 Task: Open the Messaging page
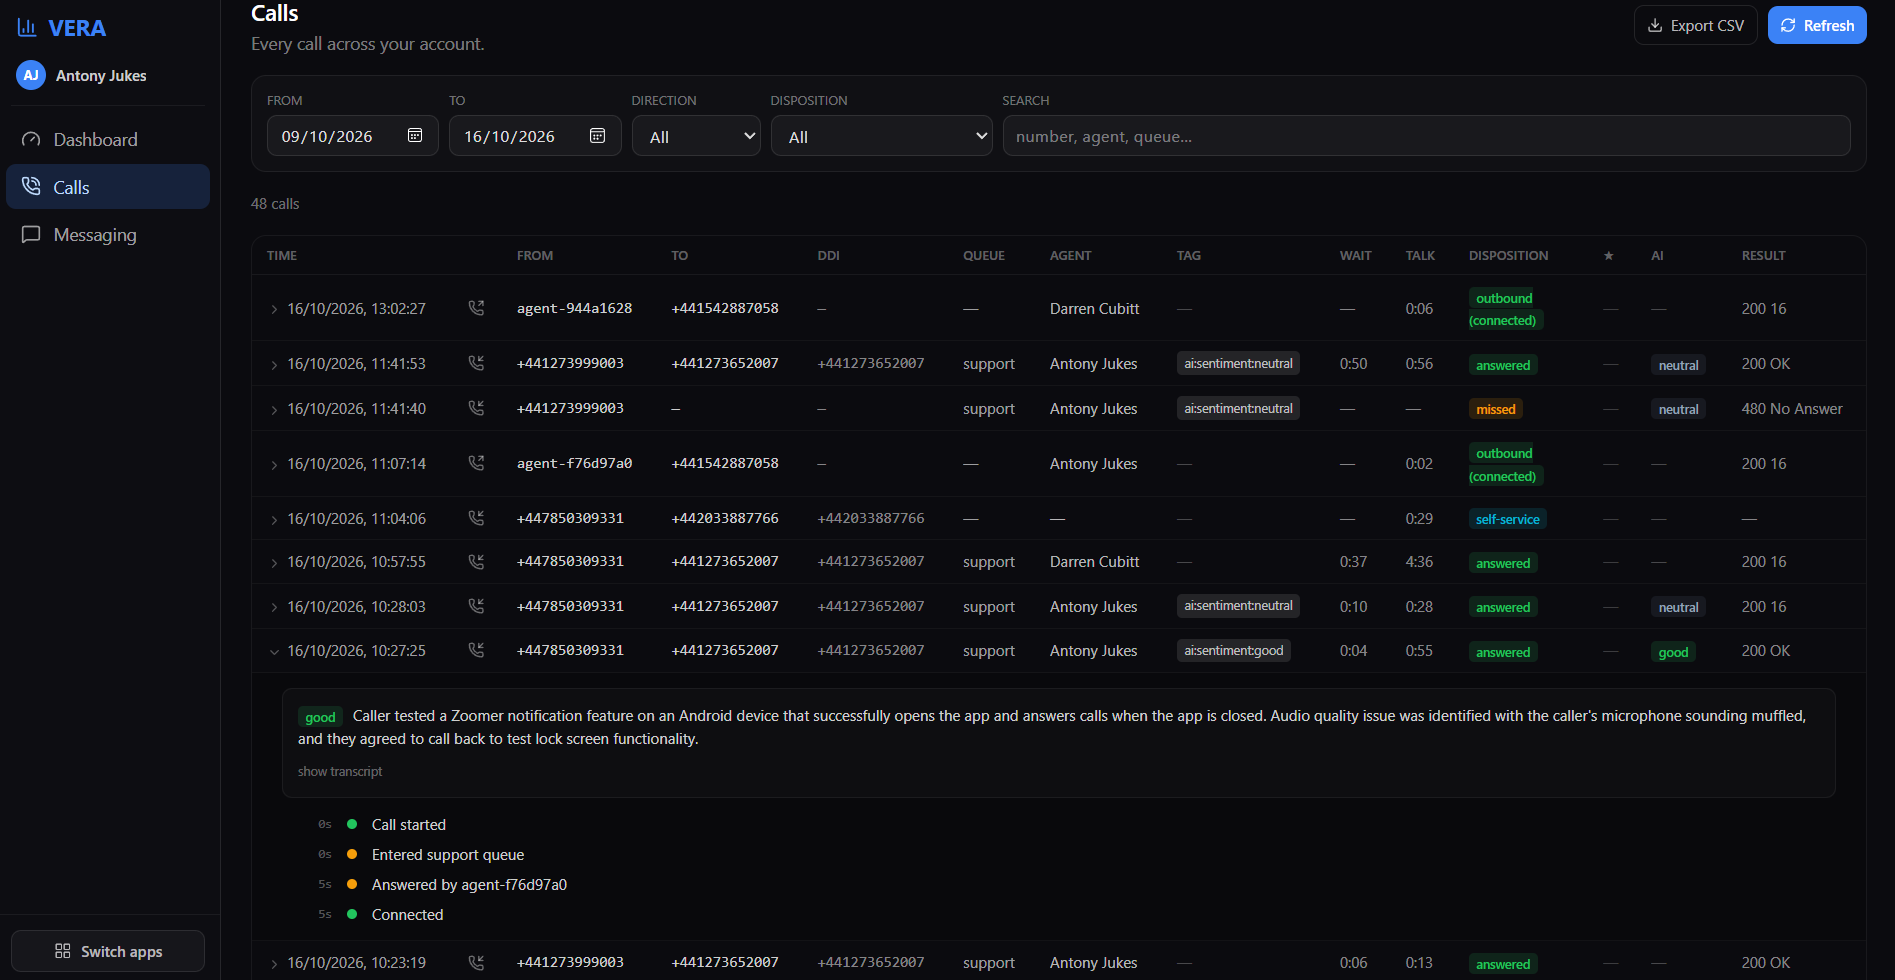coord(108,235)
